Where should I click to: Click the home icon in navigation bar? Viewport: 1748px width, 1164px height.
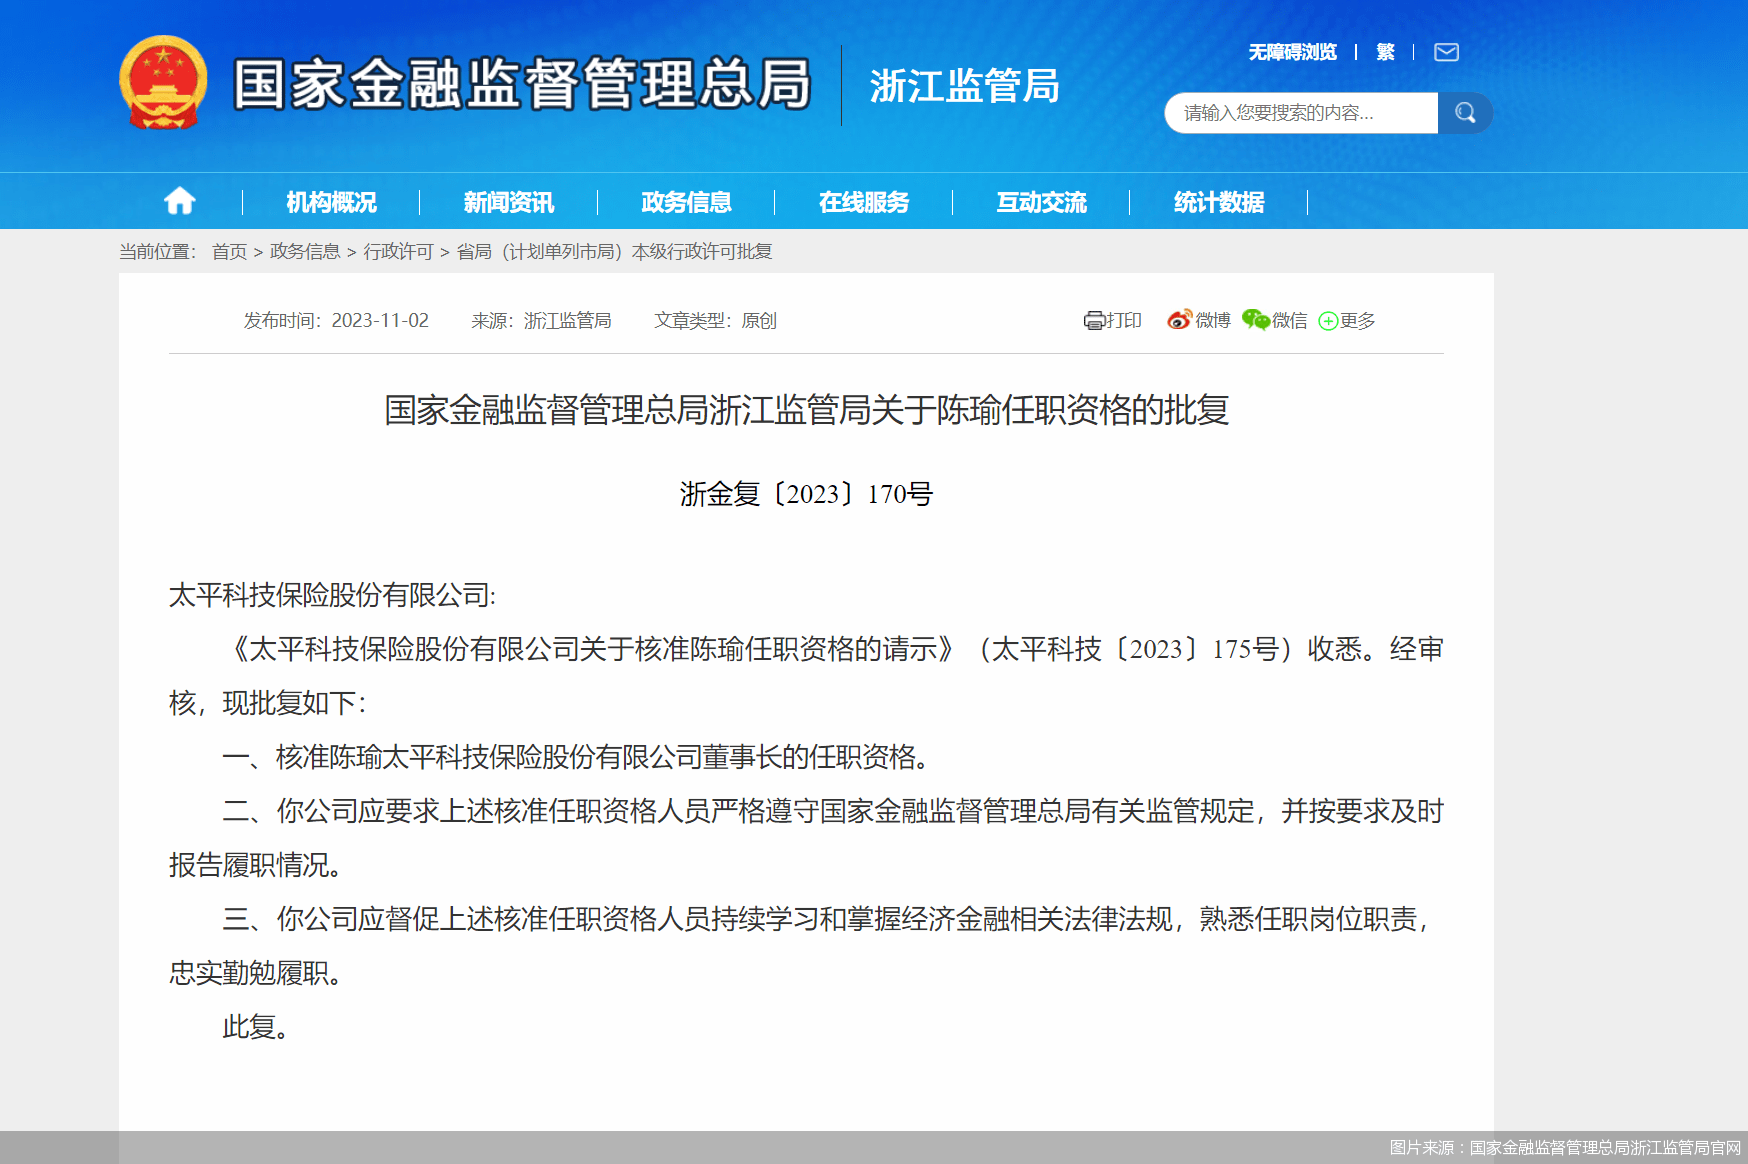pyautogui.click(x=180, y=202)
